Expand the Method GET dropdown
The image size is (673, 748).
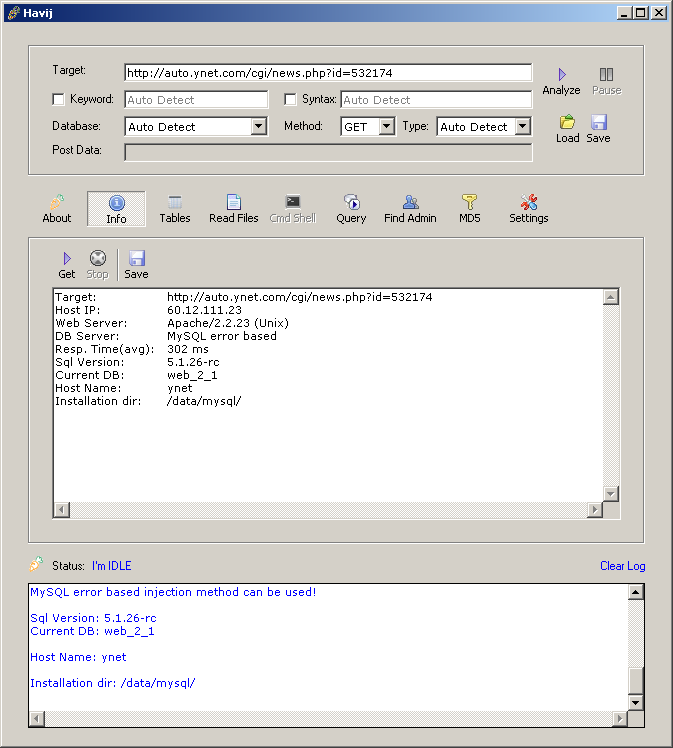(387, 126)
